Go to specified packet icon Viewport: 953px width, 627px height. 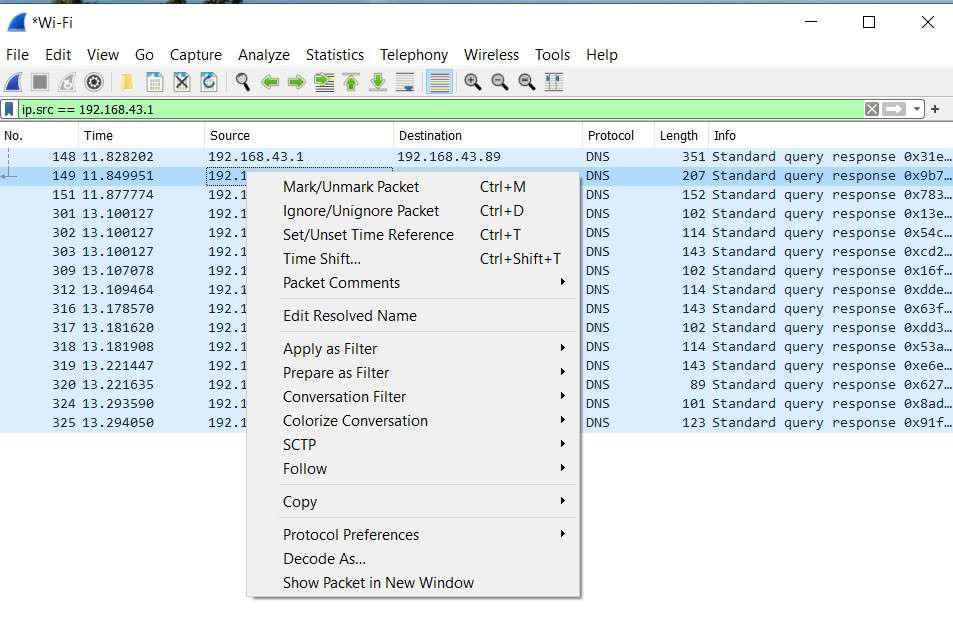tap(324, 82)
